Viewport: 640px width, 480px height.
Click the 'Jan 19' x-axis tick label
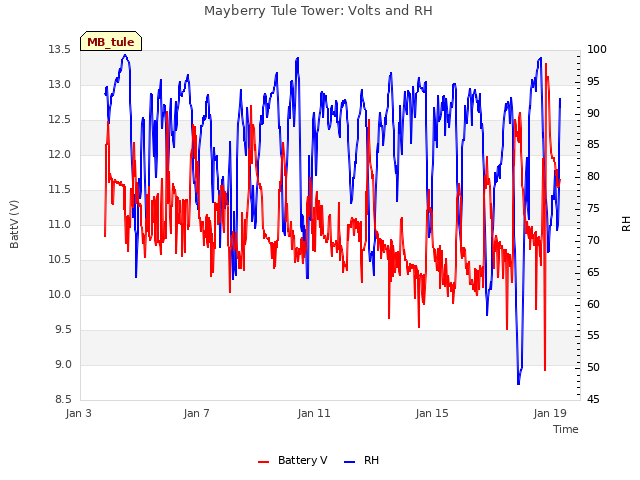tap(550, 413)
